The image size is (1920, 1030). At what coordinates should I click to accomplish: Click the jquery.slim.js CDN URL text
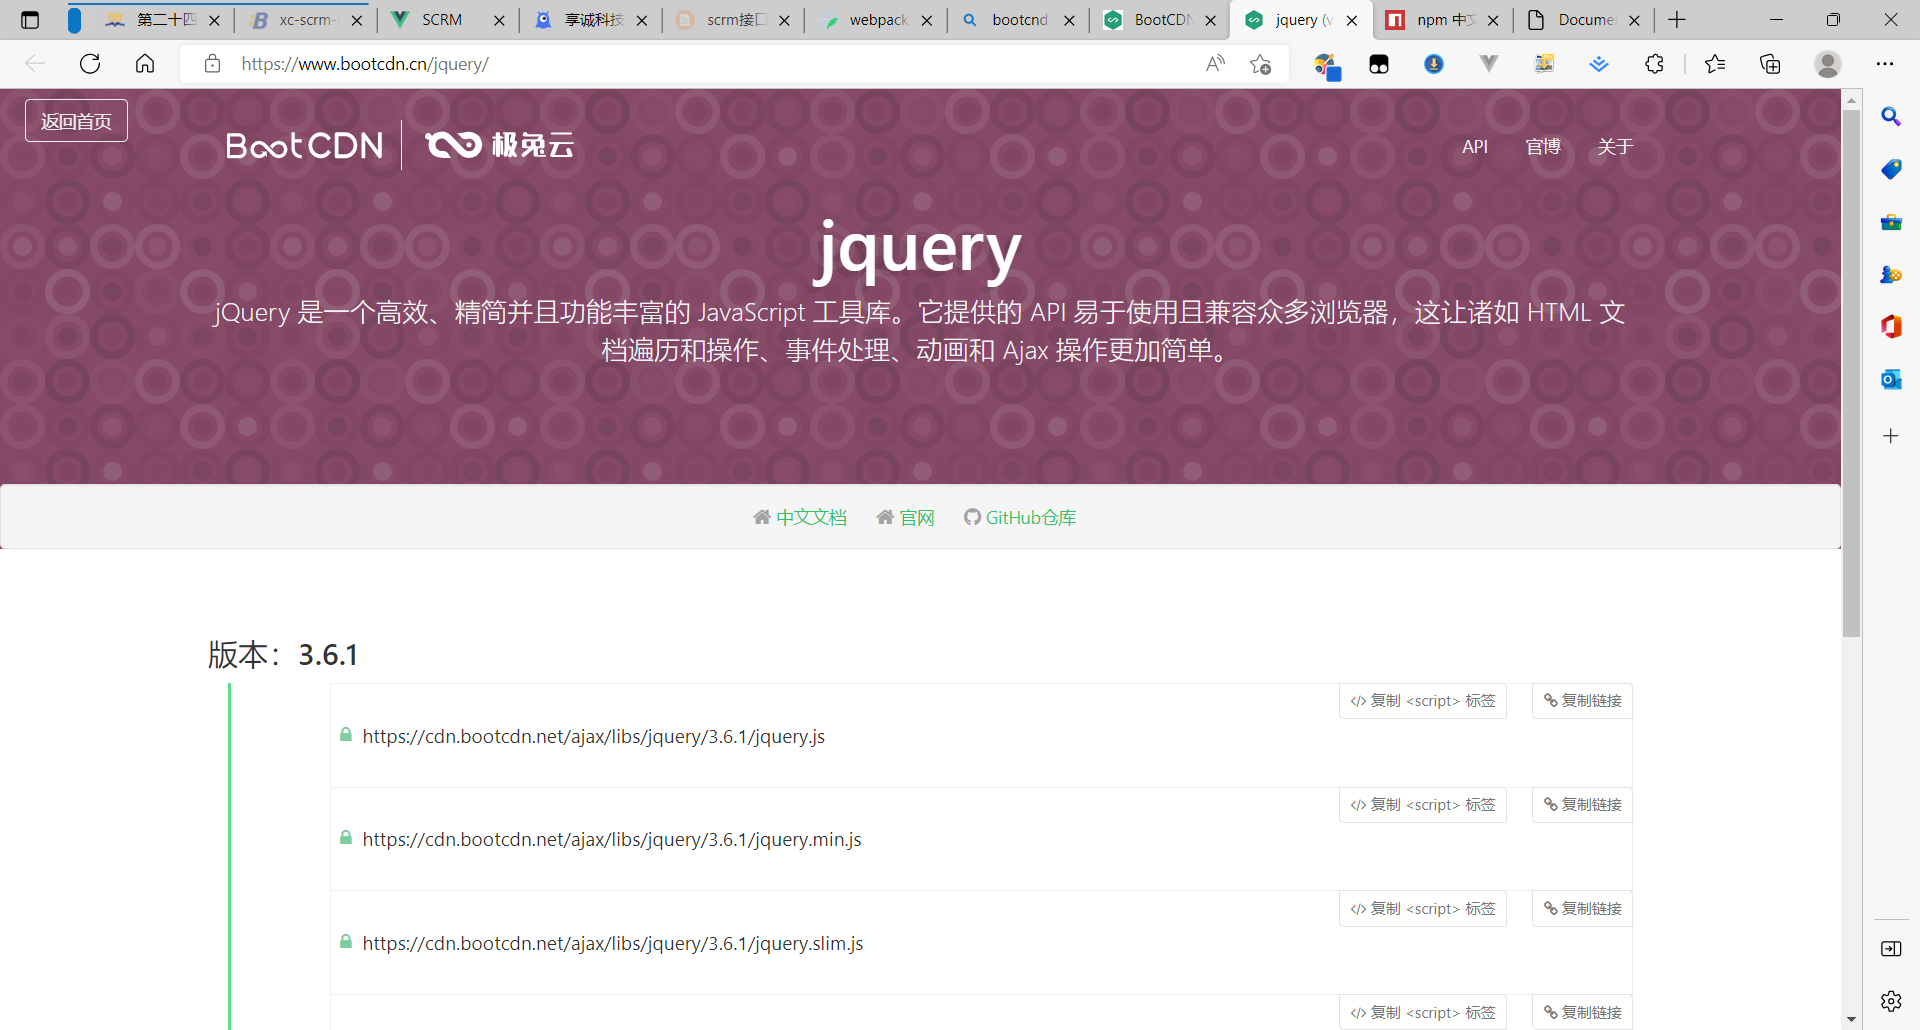pos(613,944)
